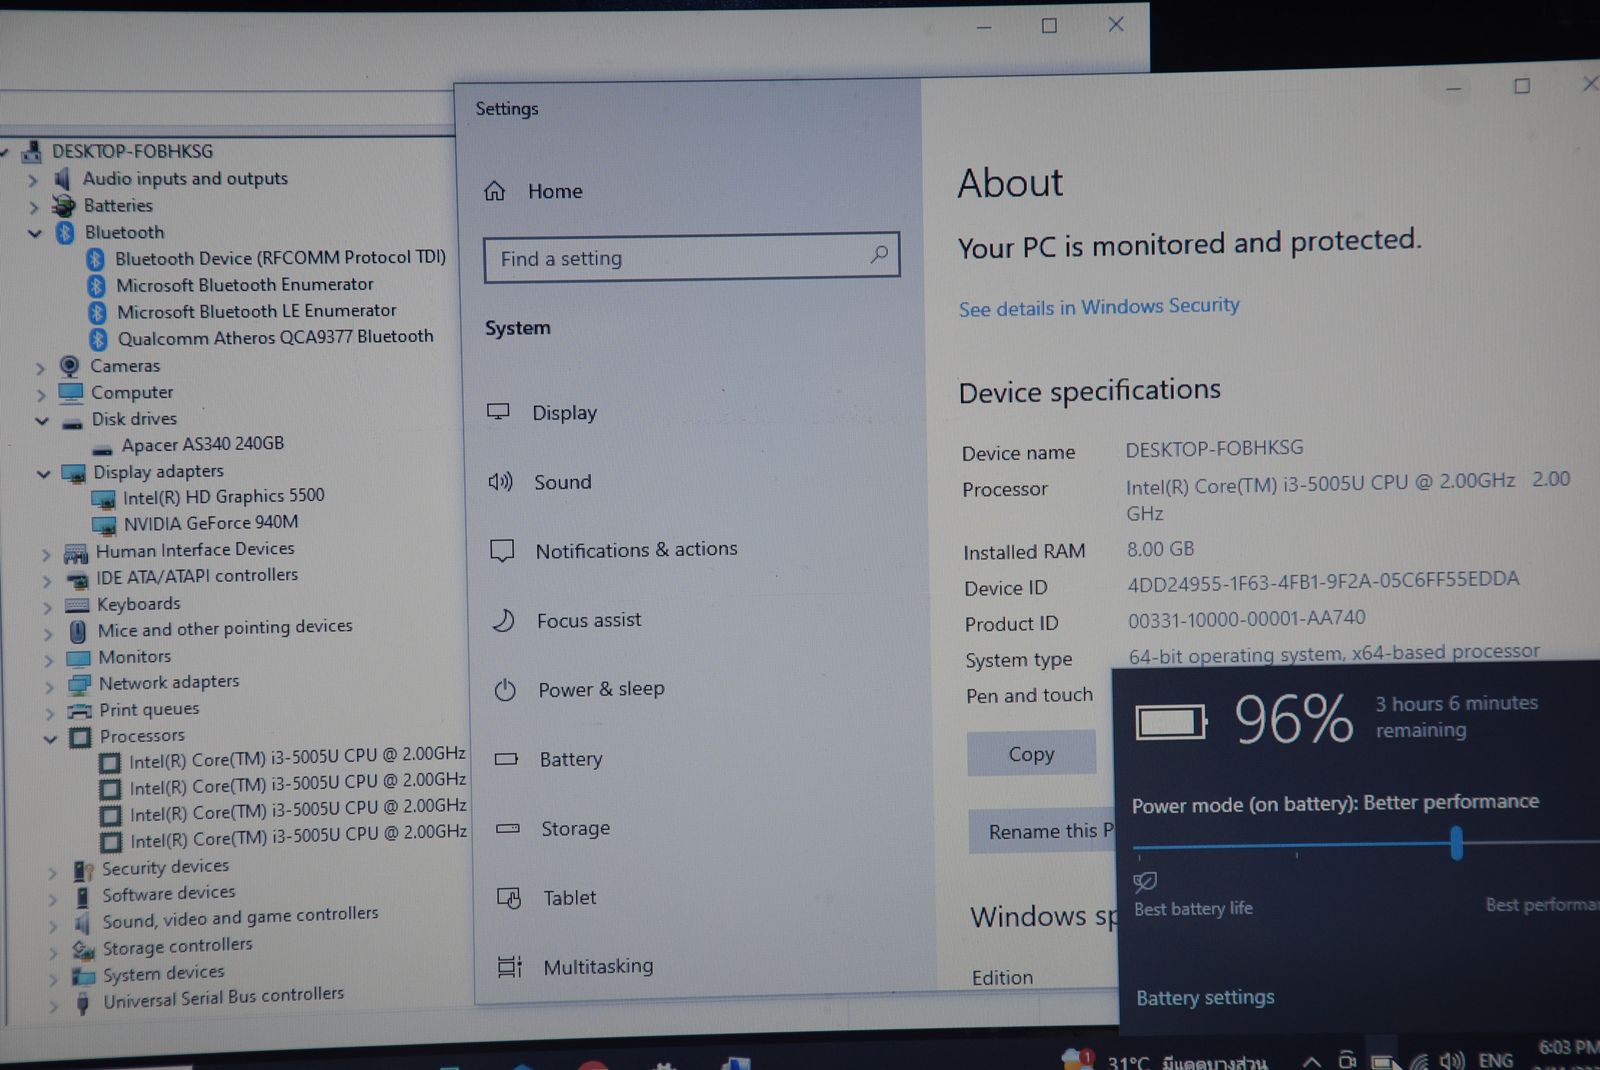Select Microsoft Bluetooth LE Enumerator icon
This screenshot has width=1600, height=1070.
point(97,313)
